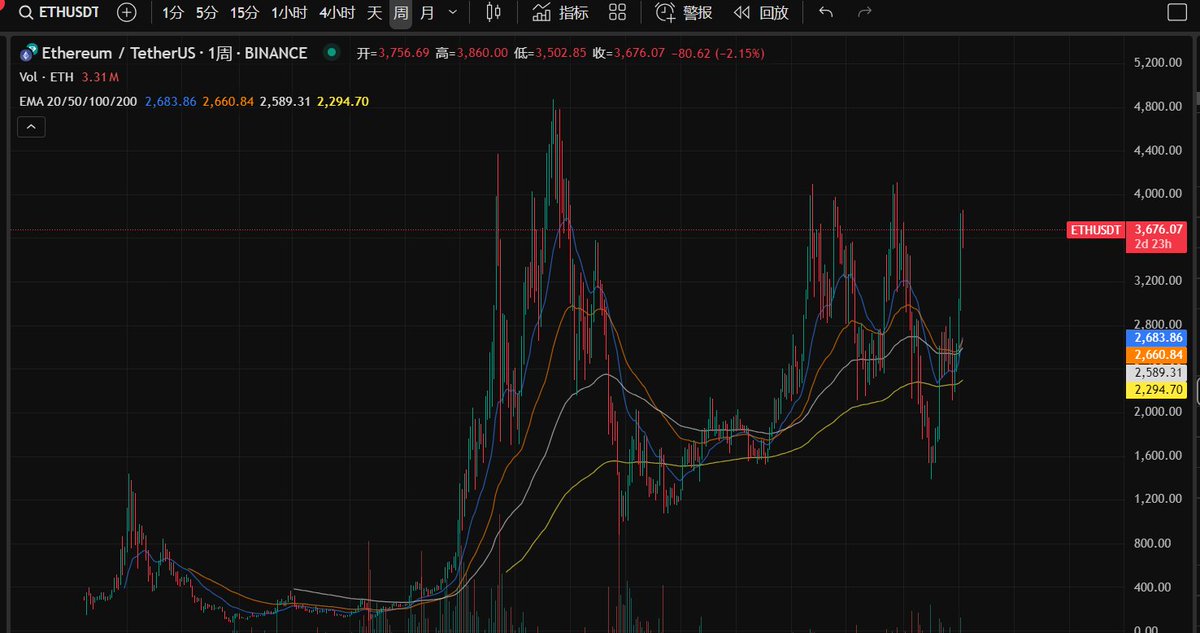Image resolution: width=1200 pixels, height=633 pixels.
Task: Open the candlestick chart type selector
Action: (x=491, y=13)
